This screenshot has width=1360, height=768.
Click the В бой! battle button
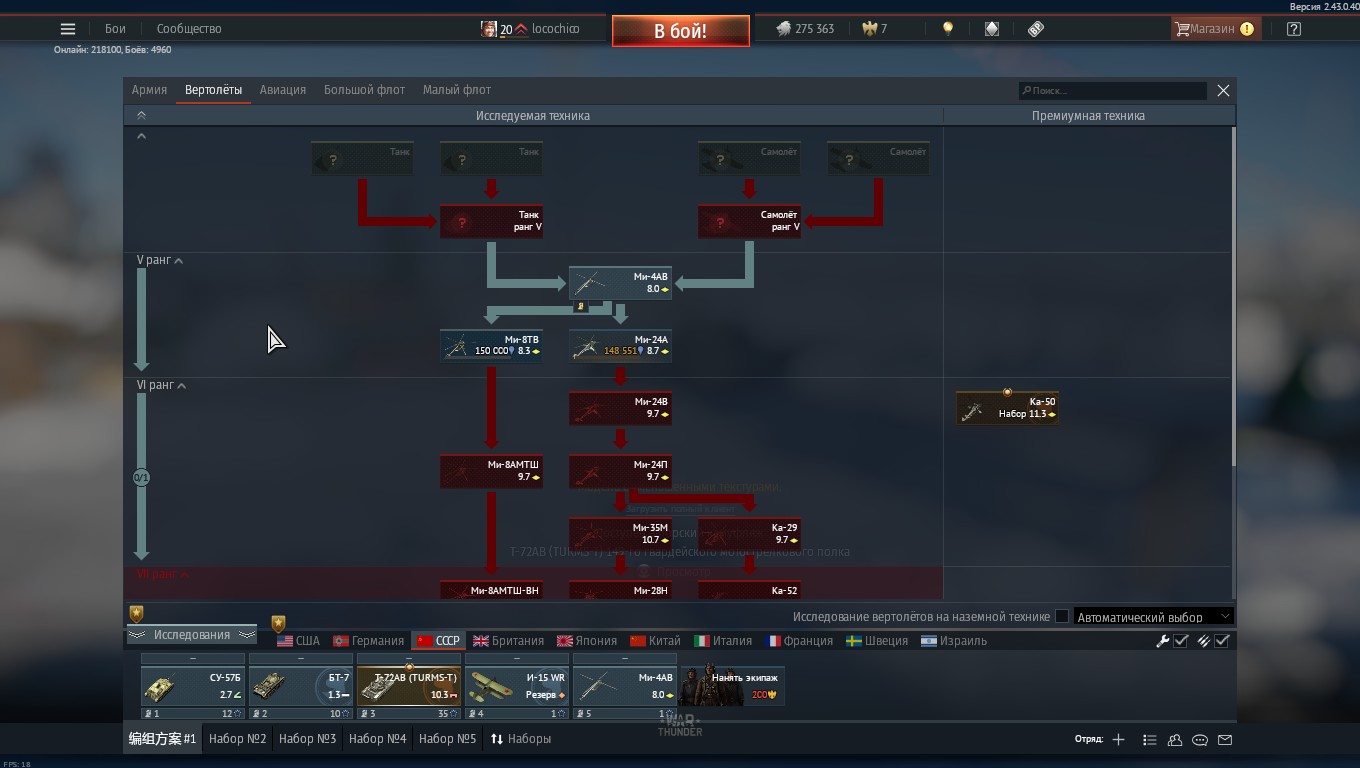pyautogui.click(x=681, y=31)
